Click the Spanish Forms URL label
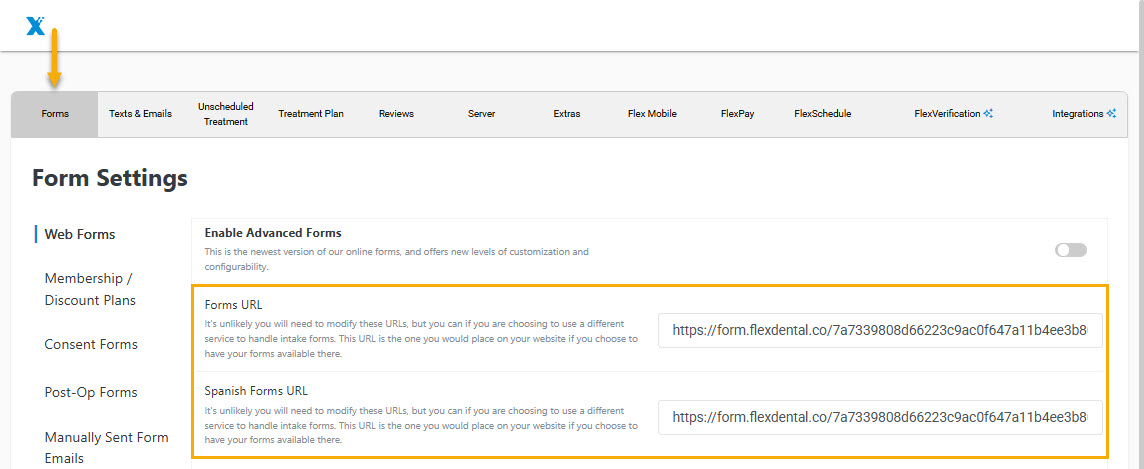Image resolution: width=1144 pixels, height=469 pixels. coord(256,390)
